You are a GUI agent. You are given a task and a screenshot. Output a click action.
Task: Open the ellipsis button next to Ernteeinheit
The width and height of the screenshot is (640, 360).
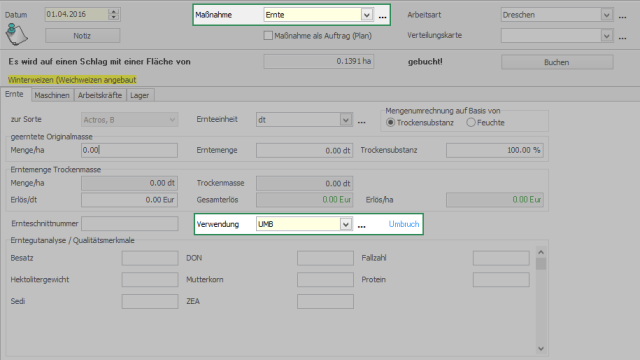point(362,121)
